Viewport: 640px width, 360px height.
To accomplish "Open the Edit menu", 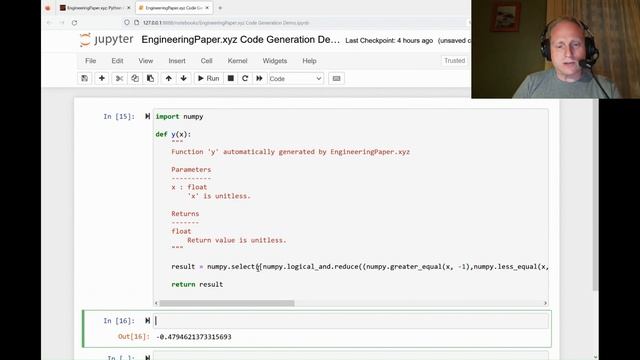I will click(x=117, y=61).
